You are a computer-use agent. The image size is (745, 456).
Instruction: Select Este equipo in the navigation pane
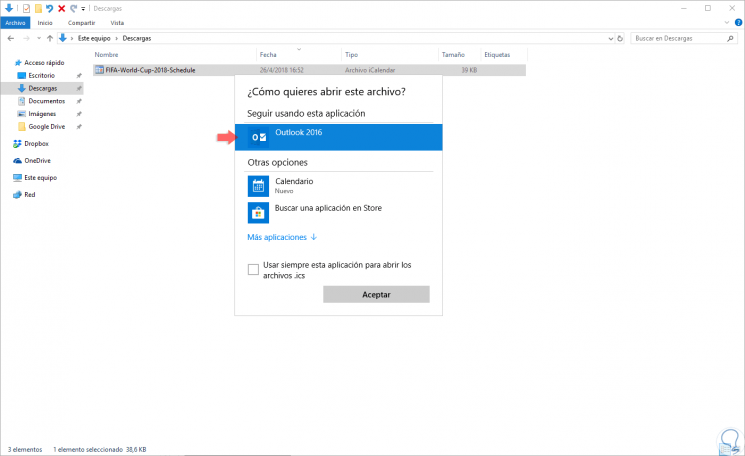tap(40, 178)
